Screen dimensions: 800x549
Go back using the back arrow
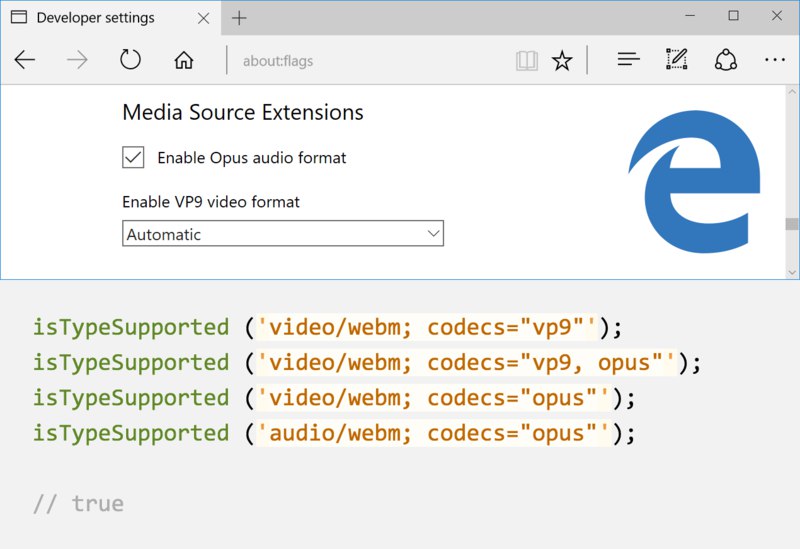click(x=24, y=60)
